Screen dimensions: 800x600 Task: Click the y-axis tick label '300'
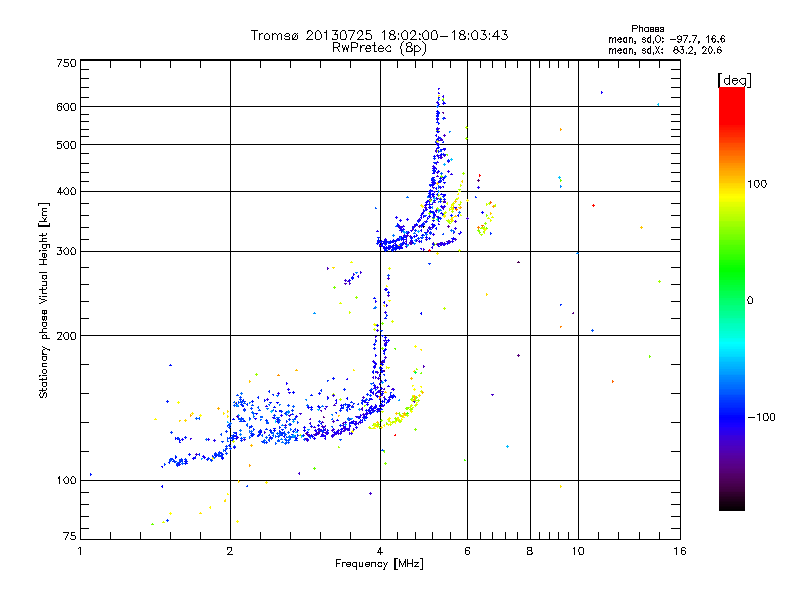(x=67, y=251)
